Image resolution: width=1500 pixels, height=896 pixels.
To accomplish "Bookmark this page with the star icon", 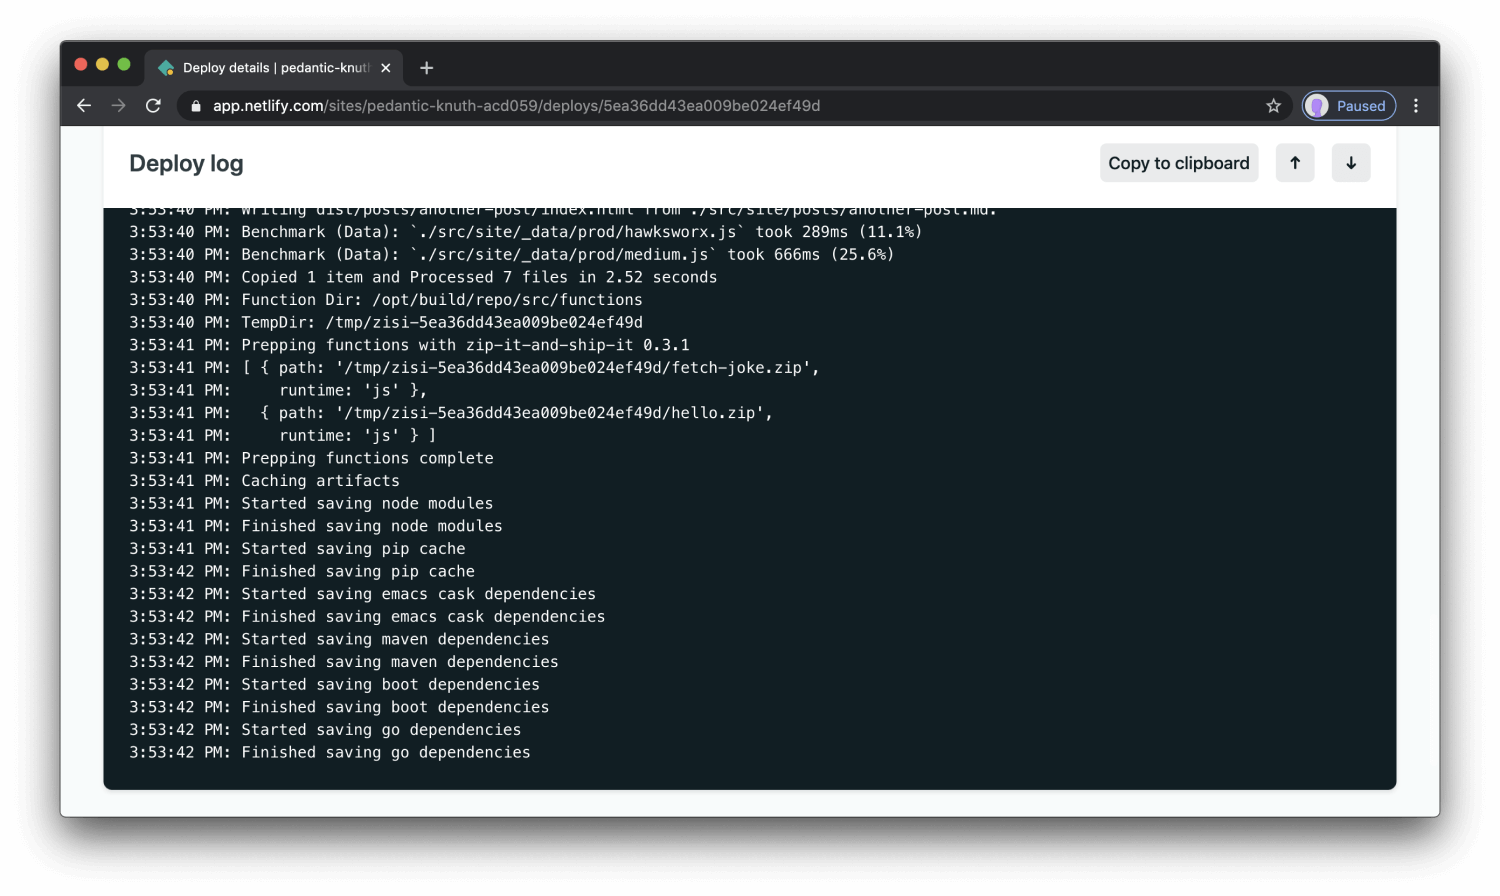I will [x=1273, y=105].
